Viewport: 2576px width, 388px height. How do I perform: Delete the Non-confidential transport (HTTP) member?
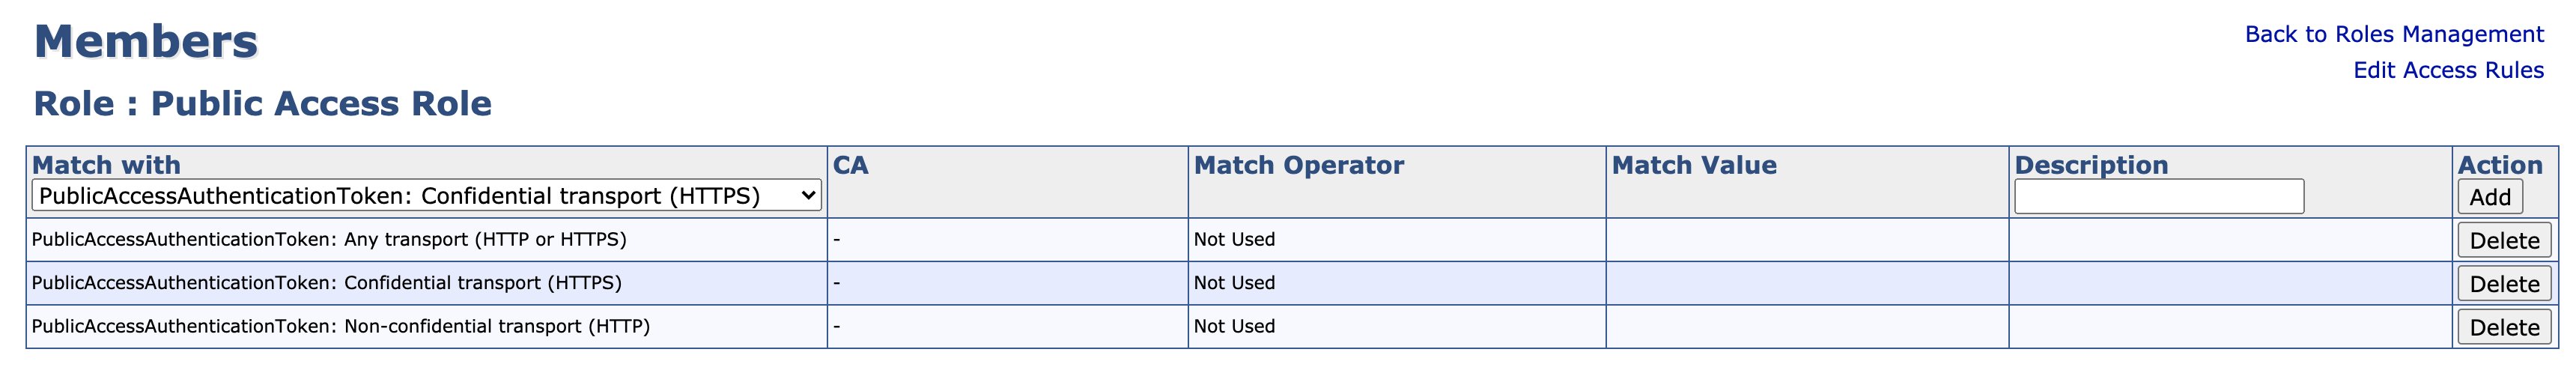pyautogui.click(x=2503, y=327)
